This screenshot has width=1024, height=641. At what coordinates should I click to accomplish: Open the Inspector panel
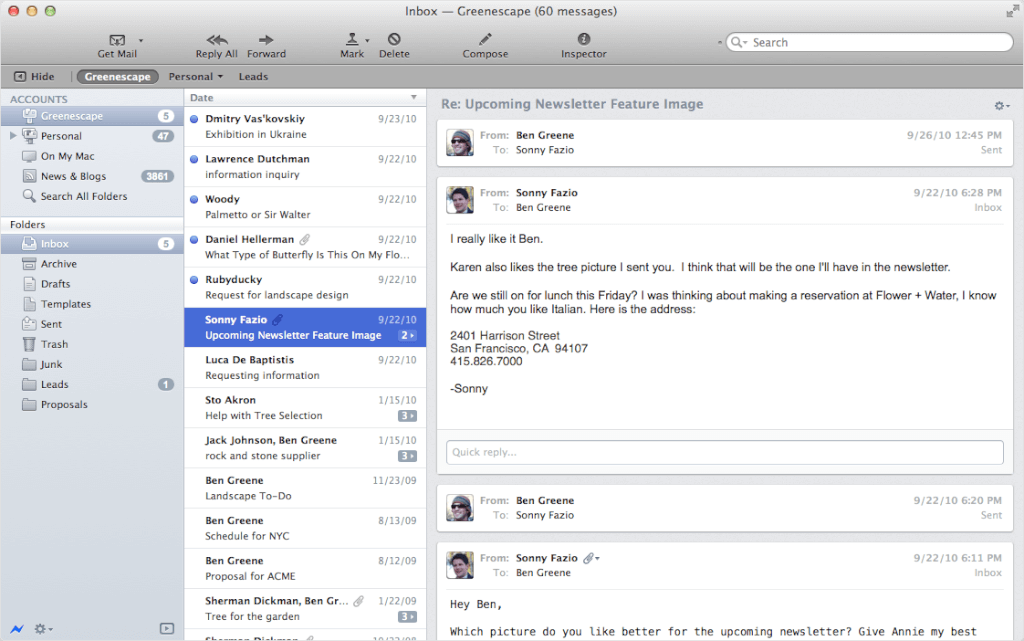(584, 40)
